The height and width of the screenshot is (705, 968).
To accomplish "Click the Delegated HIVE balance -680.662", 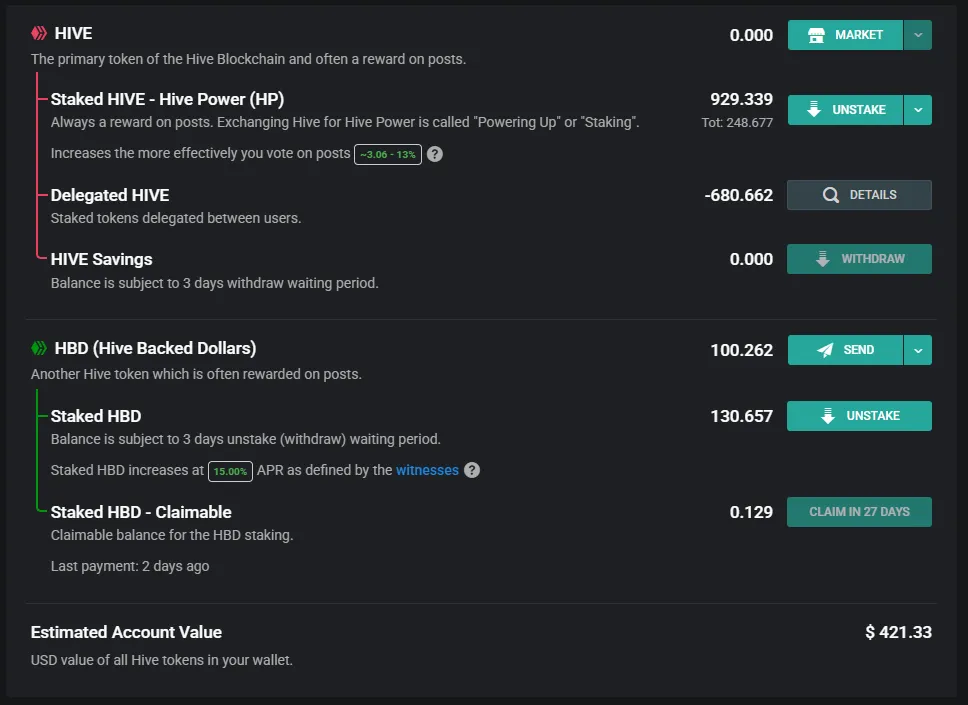I will click(x=738, y=195).
